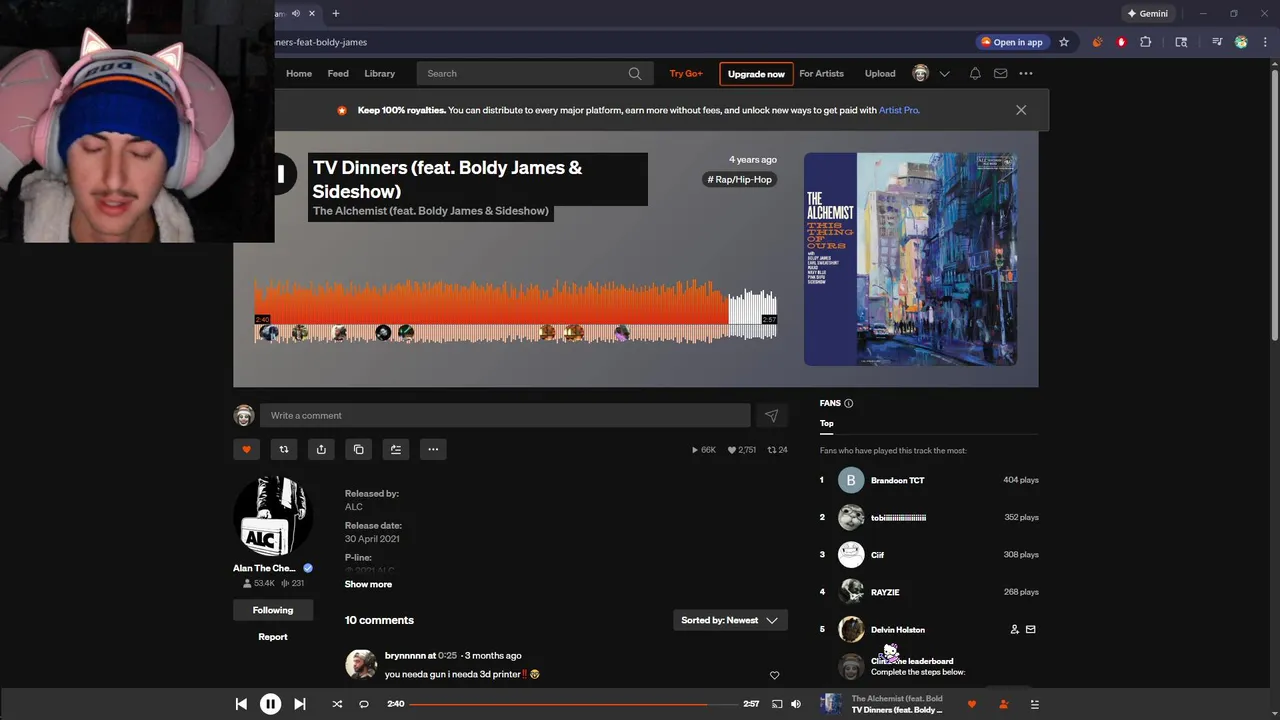
Task: Click the Upgrade now button
Action: point(756,73)
